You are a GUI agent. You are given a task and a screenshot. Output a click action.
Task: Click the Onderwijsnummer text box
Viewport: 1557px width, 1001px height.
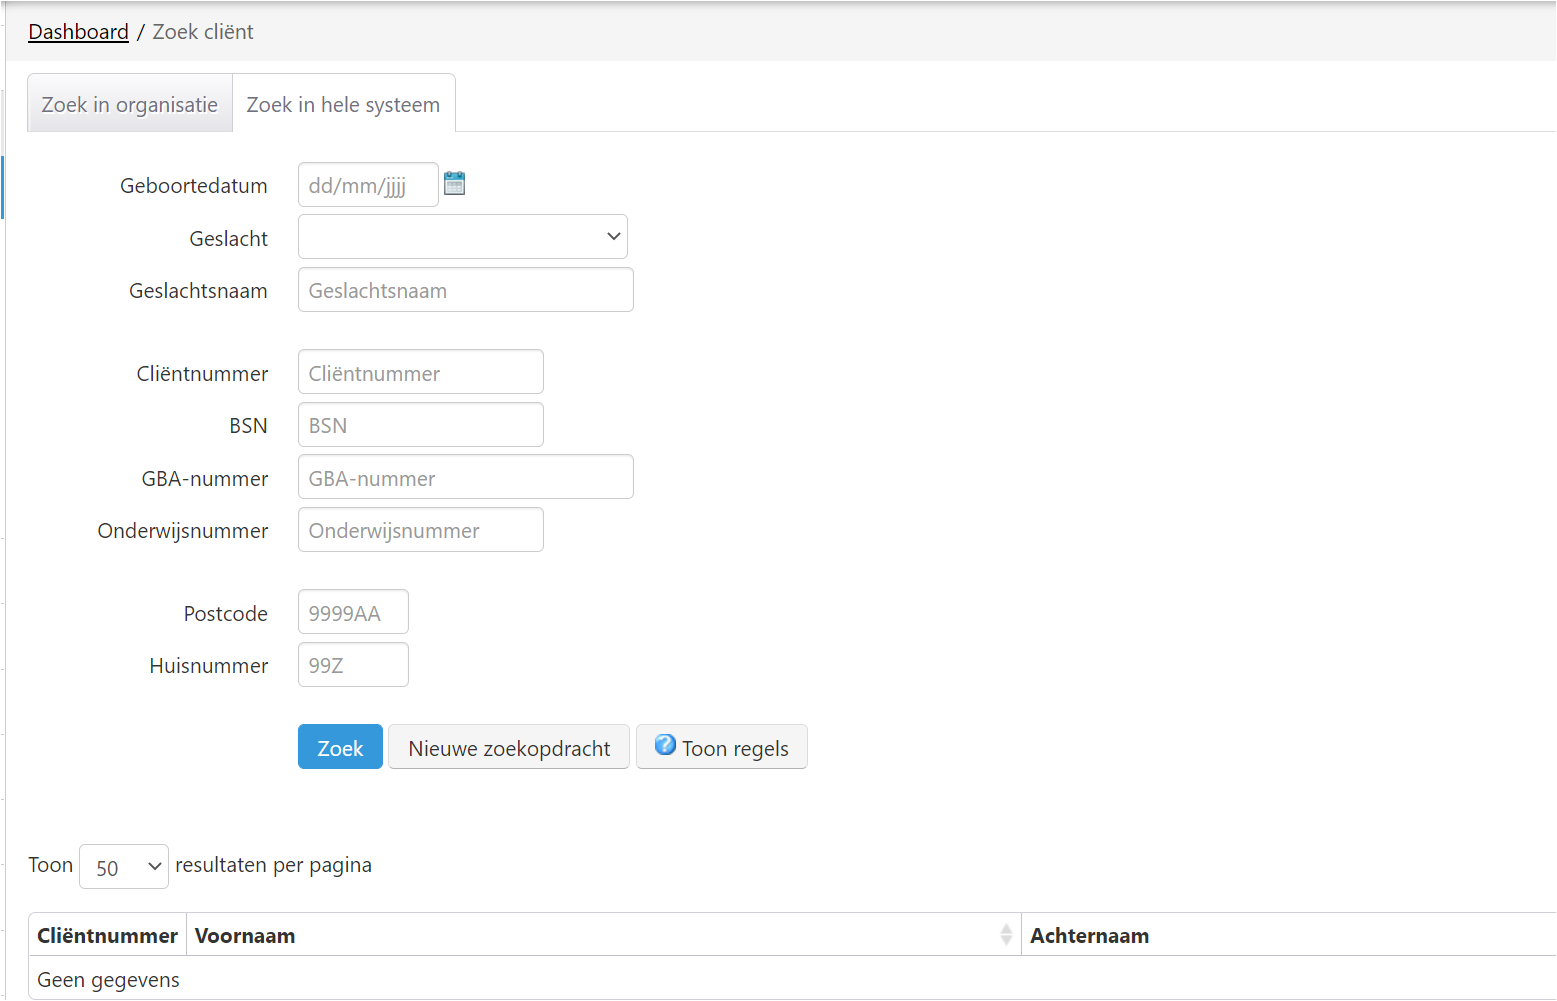point(420,530)
